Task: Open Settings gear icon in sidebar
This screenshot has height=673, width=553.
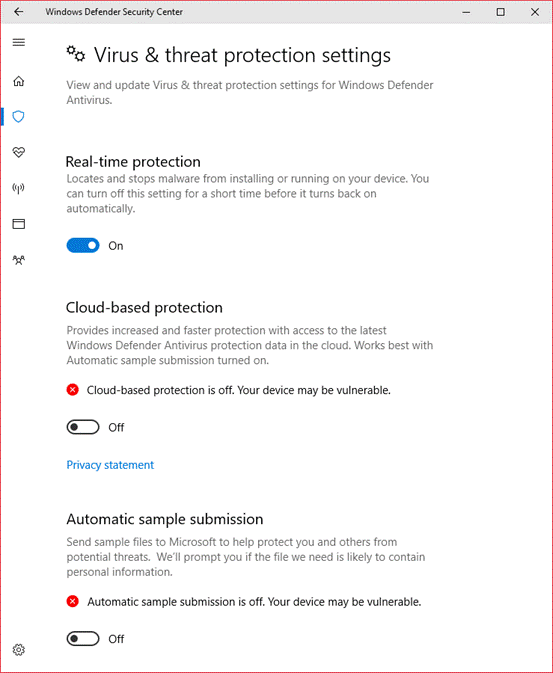Action: (18, 649)
